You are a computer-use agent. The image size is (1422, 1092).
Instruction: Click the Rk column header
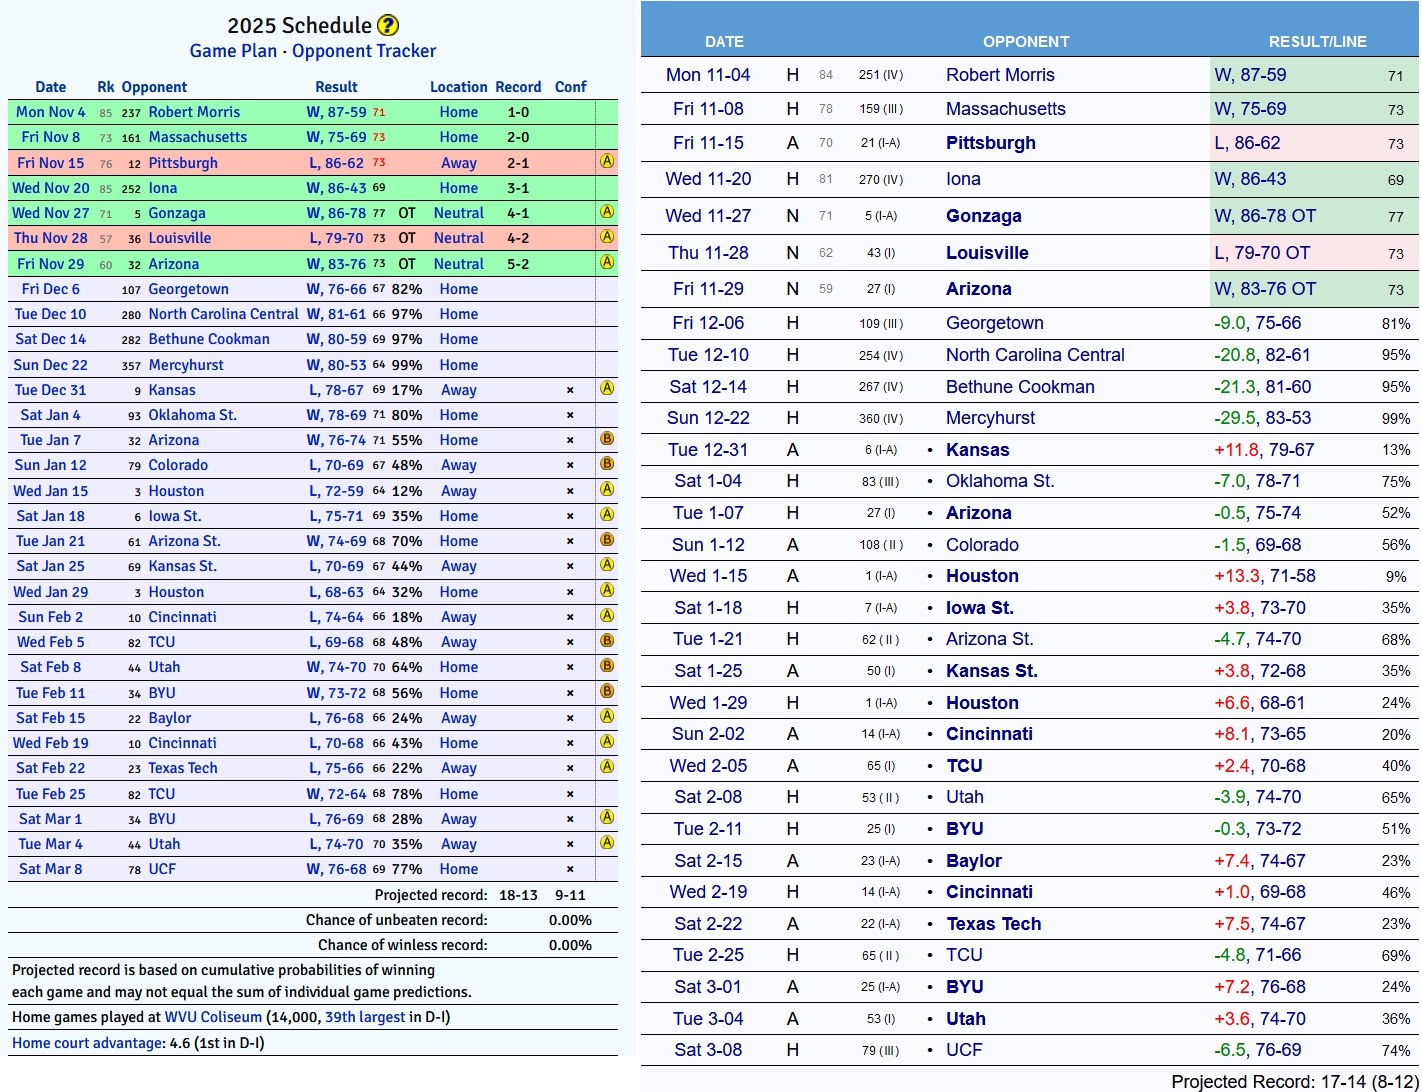click(x=106, y=87)
